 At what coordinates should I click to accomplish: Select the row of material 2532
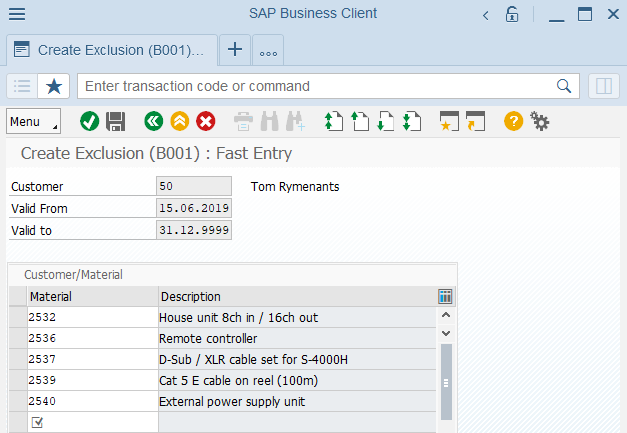coord(18,317)
